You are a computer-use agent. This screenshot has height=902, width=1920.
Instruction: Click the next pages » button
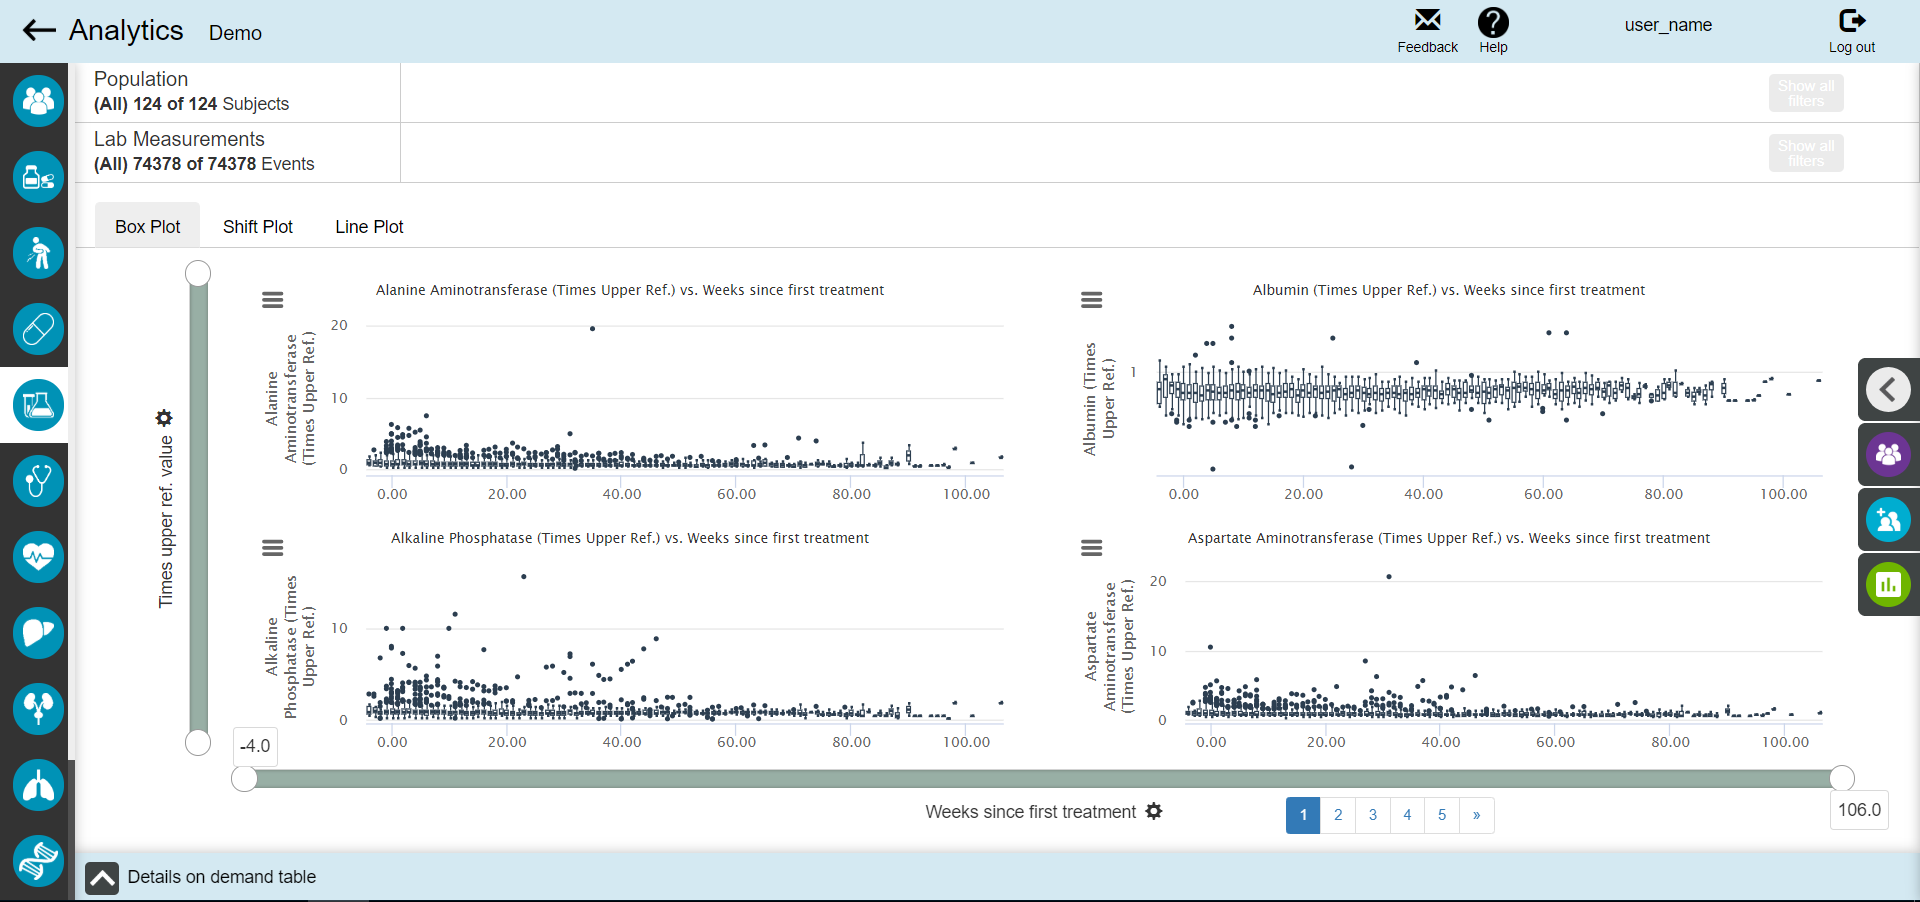click(1477, 815)
